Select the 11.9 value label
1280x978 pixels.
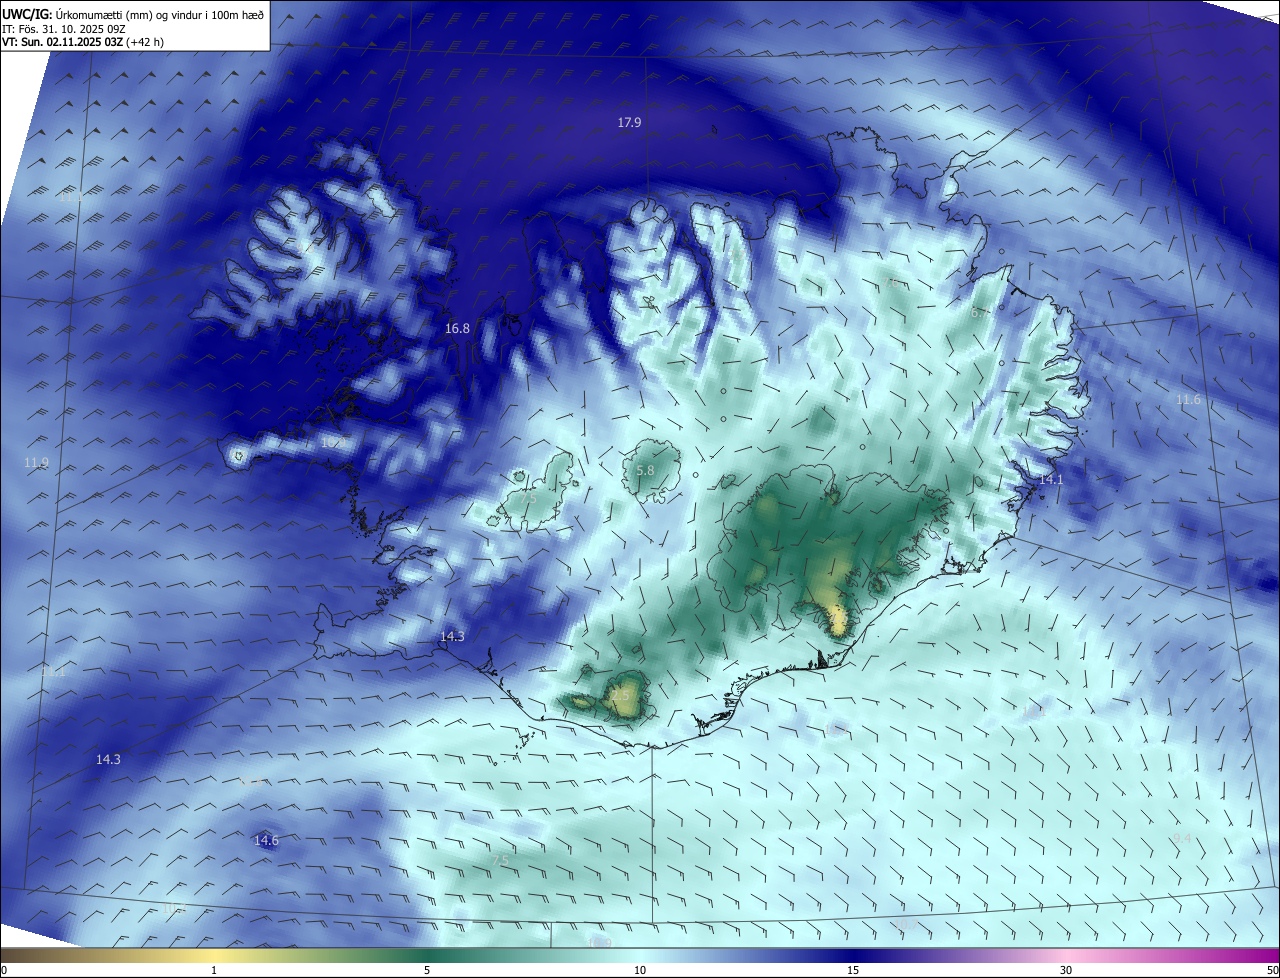tap(36, 463)
